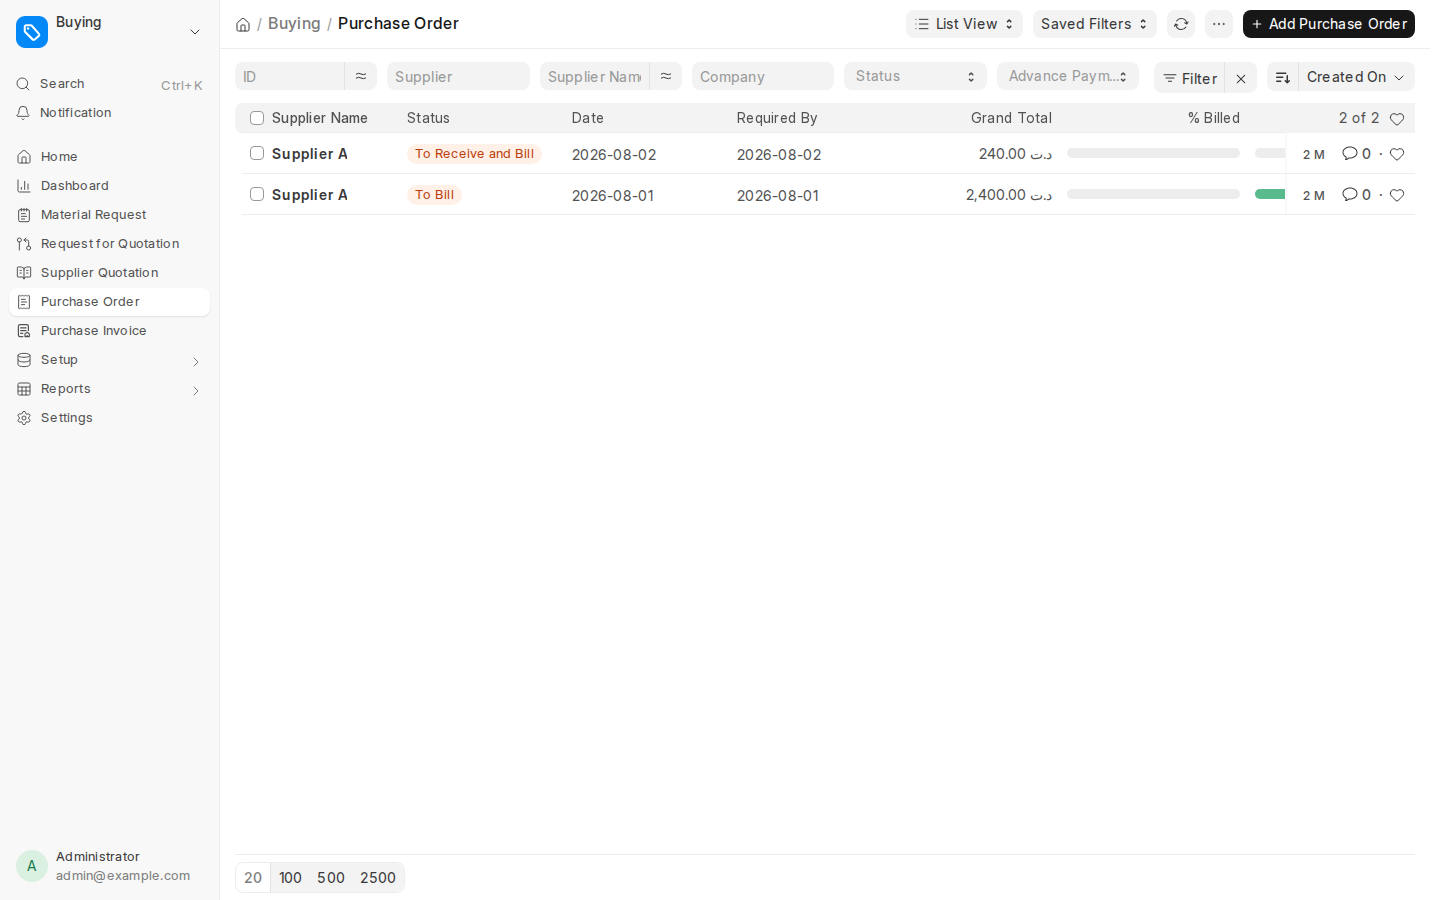This screenshot has width=1440, height=900.
Task: Refresh the purchase order list
Action: point(1181,24)
